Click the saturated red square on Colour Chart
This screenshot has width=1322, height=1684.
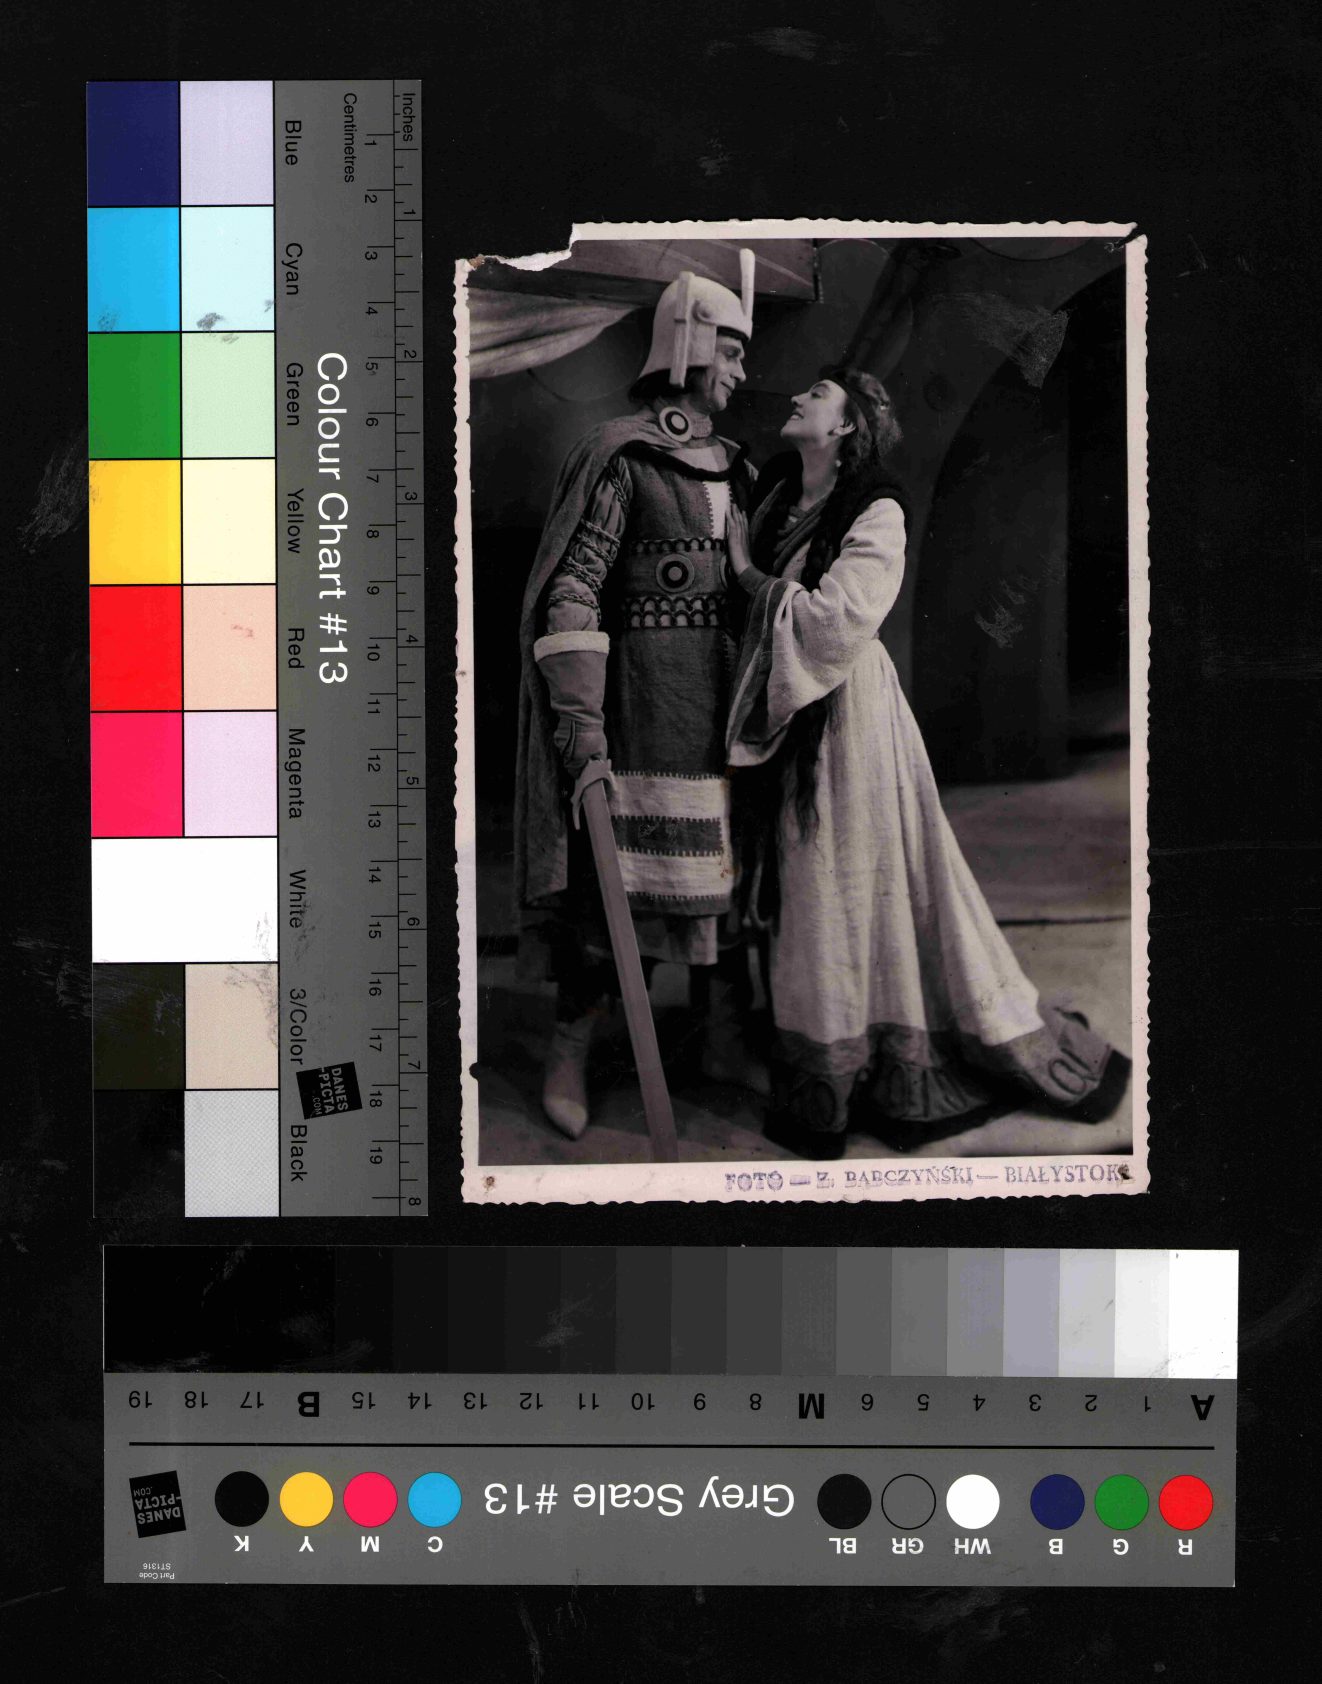click(136, 647)
